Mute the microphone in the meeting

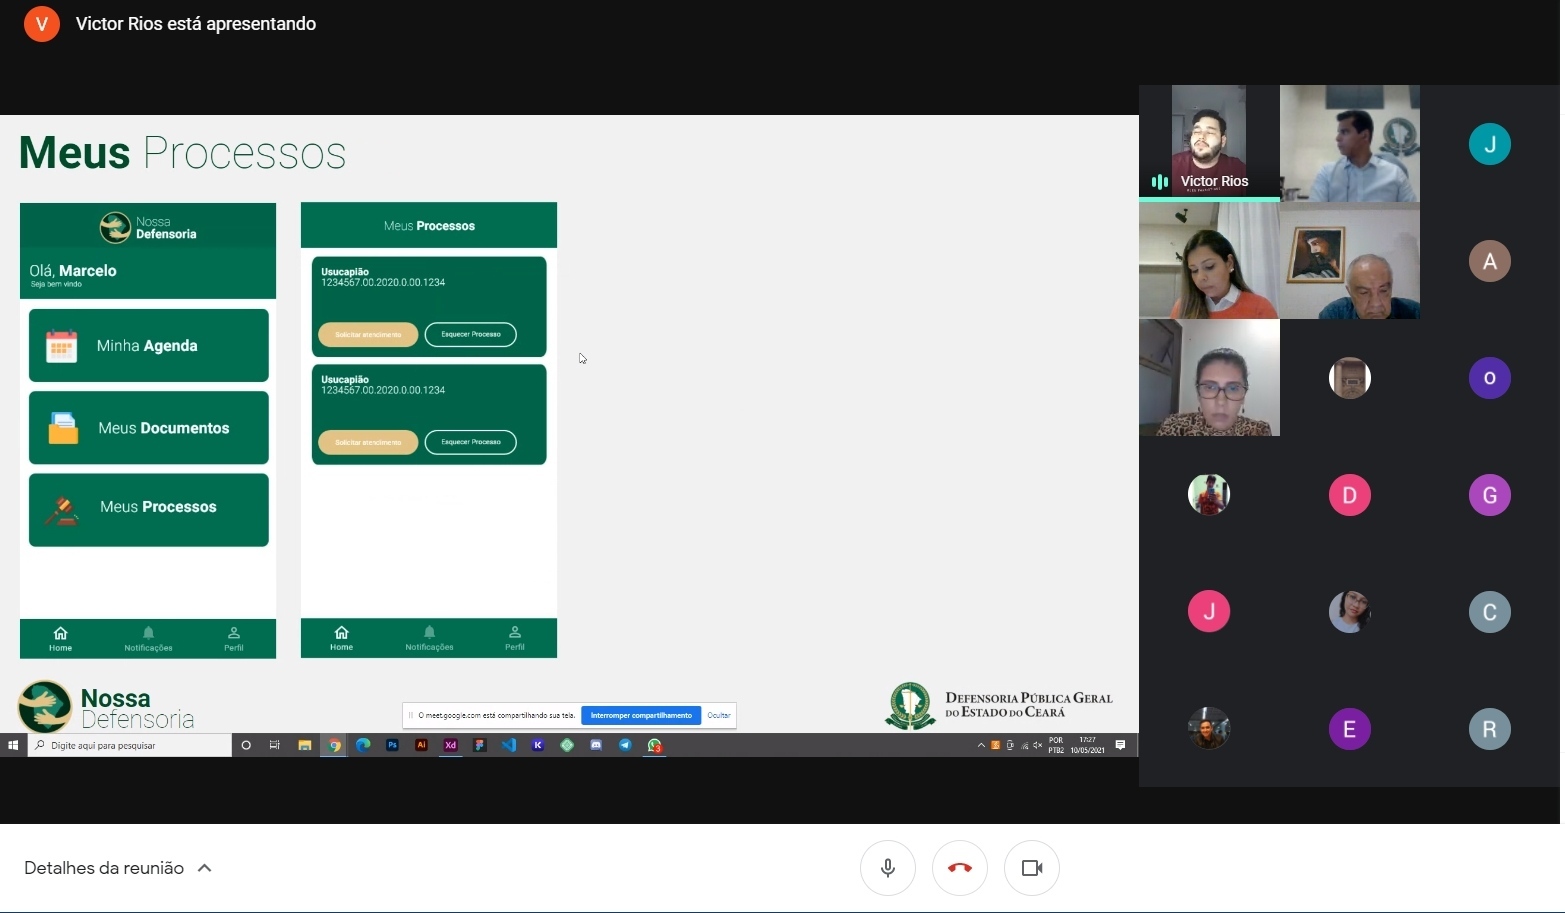coord(887,868)
